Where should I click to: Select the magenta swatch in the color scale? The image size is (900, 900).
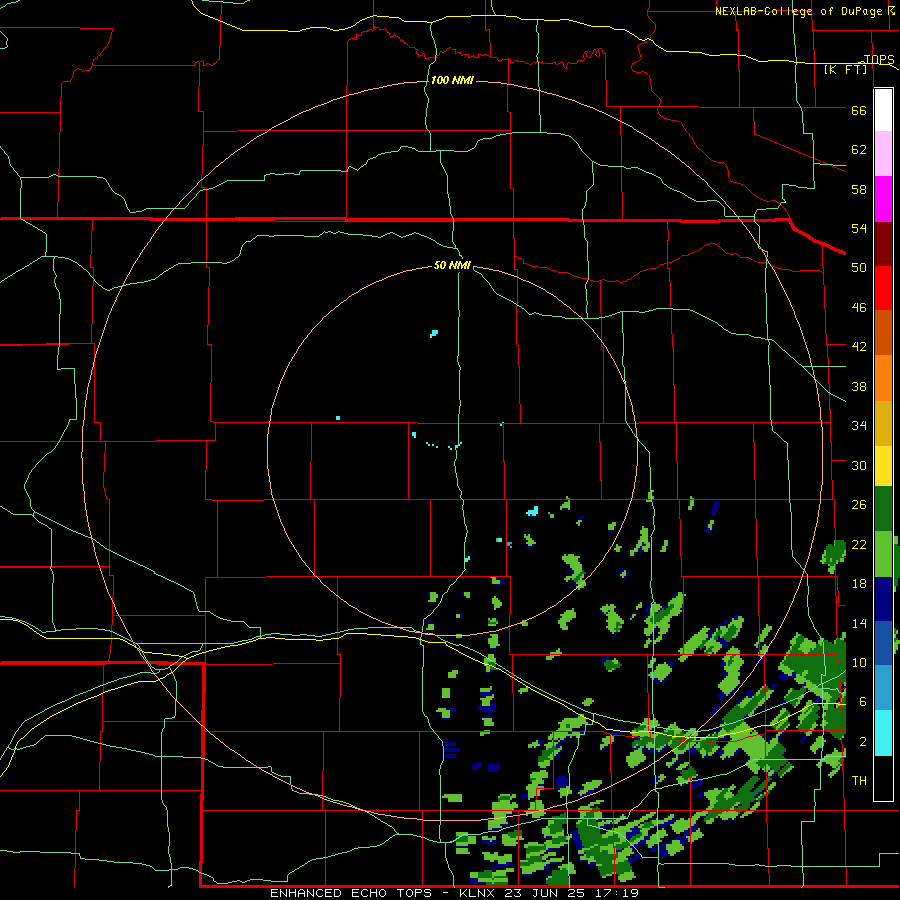pyautogui.click(x=883, y=199)
